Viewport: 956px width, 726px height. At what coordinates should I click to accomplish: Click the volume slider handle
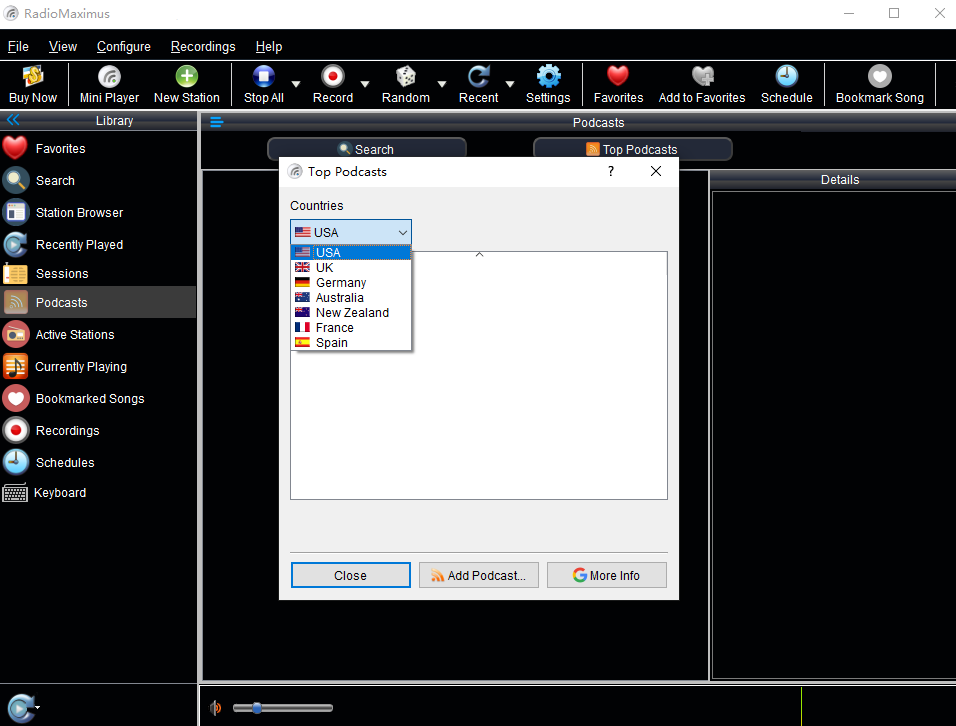(x=257, y=708)
